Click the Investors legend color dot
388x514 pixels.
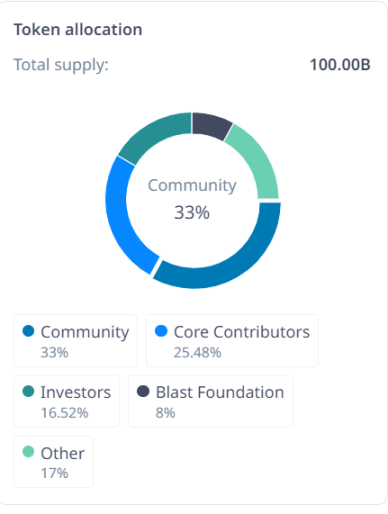[28, 391]
